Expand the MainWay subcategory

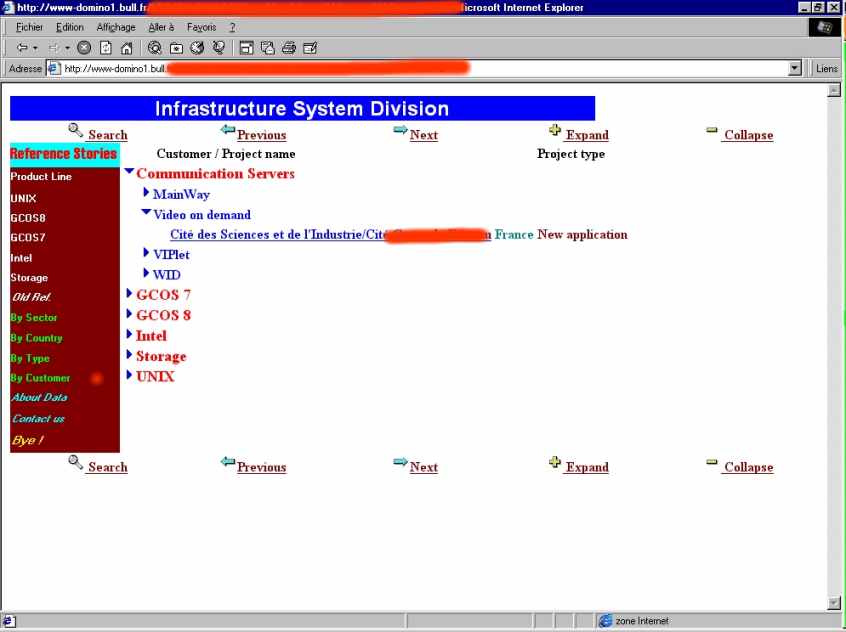point(146,192)
